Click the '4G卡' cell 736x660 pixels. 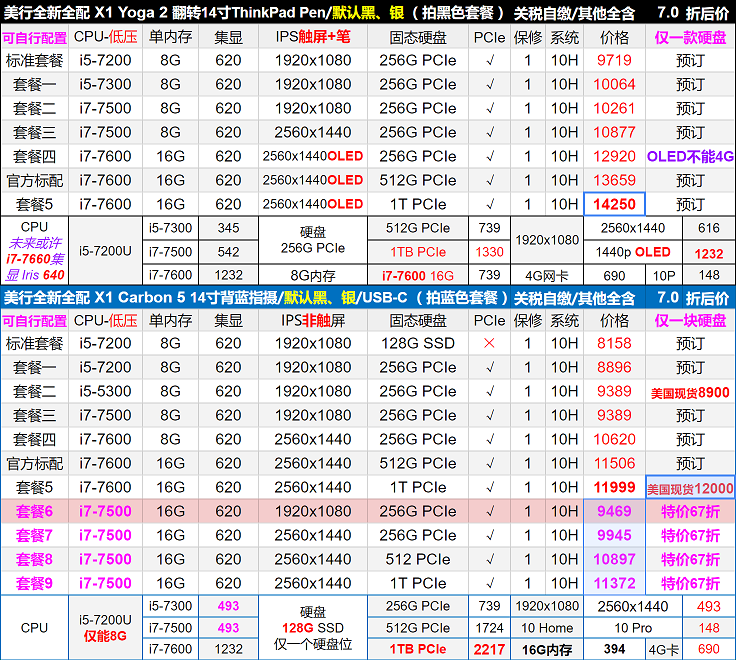[664, 649]
